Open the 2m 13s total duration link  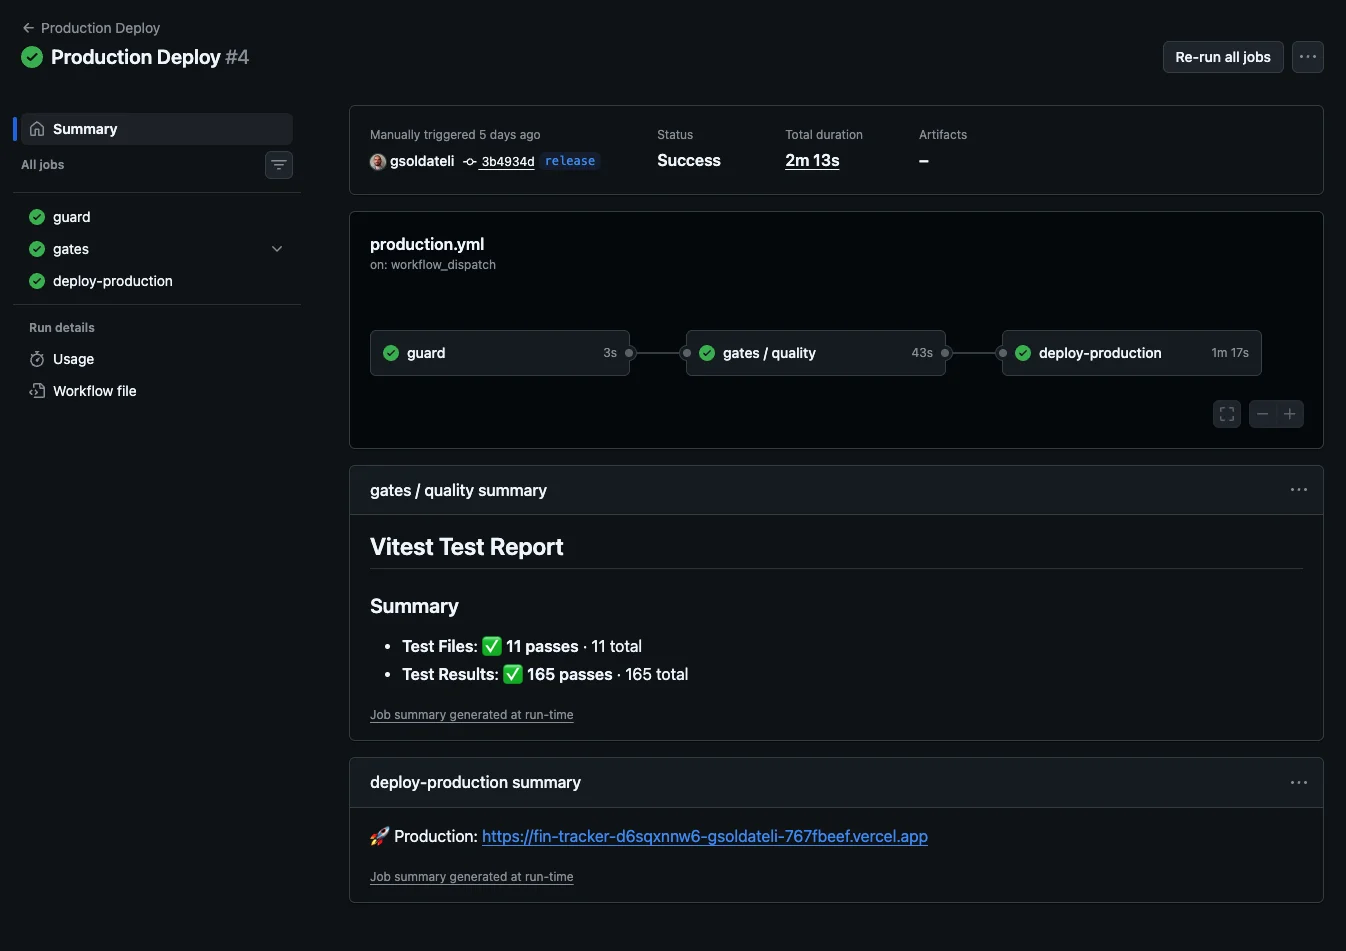(x=812, y=160)
